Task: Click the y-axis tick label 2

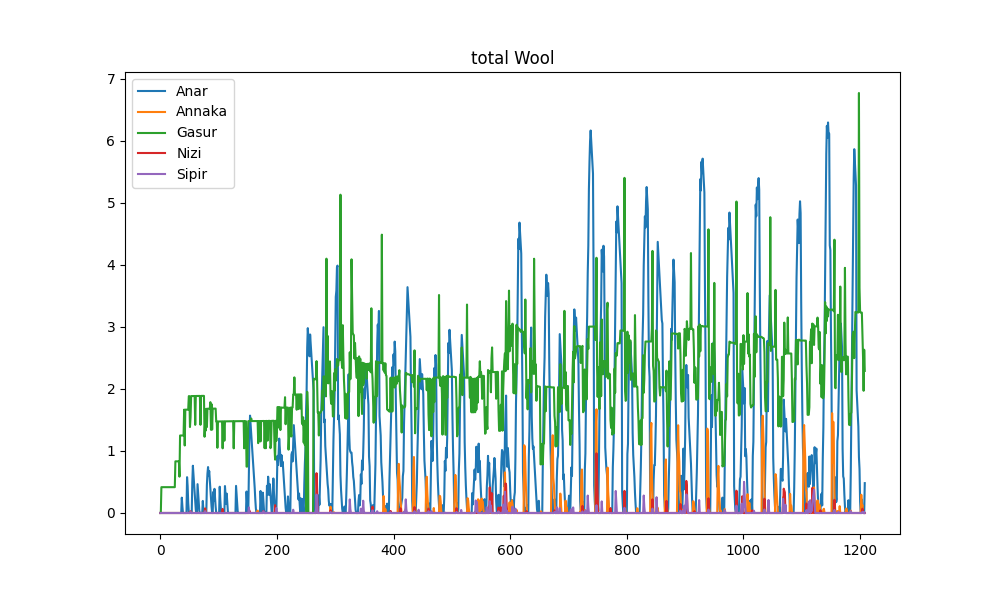Action: [112, 389]
